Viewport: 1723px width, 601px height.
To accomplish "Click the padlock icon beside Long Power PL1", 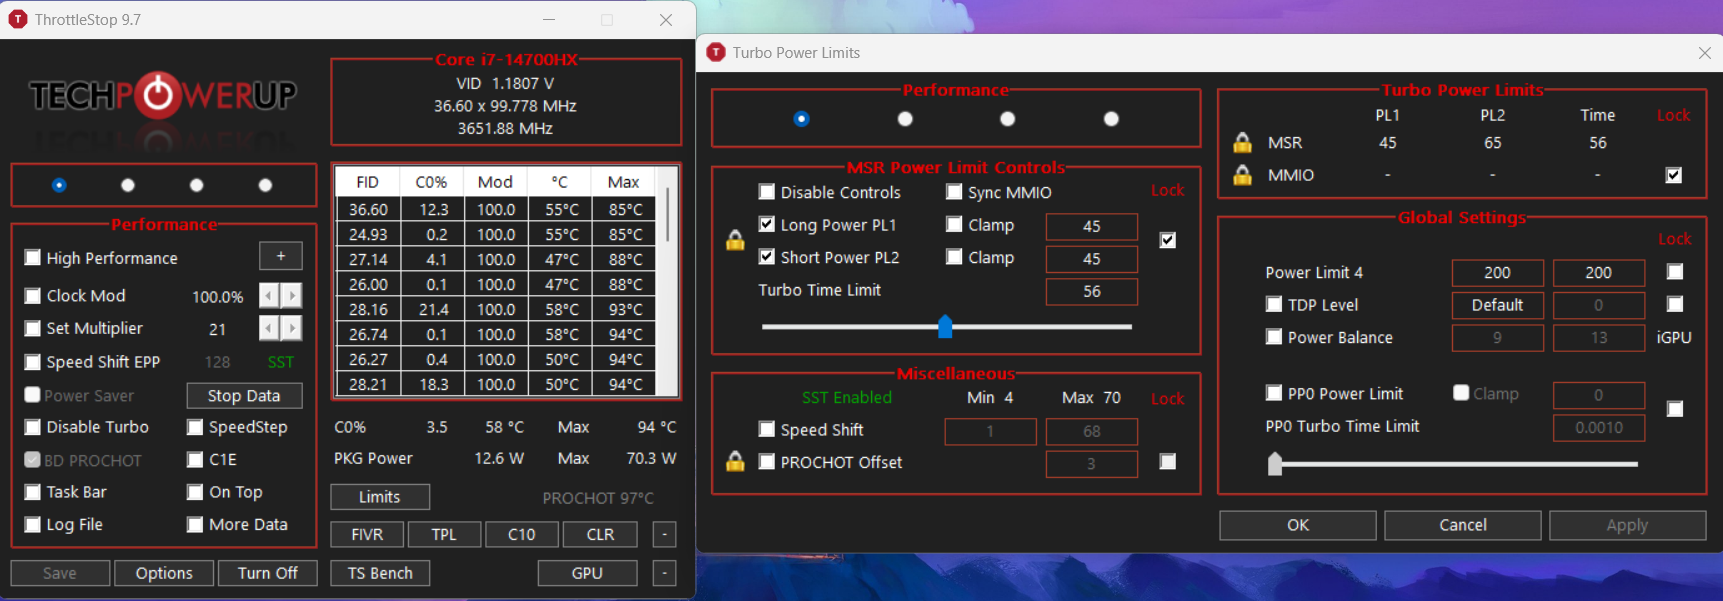I will point(735,240).
